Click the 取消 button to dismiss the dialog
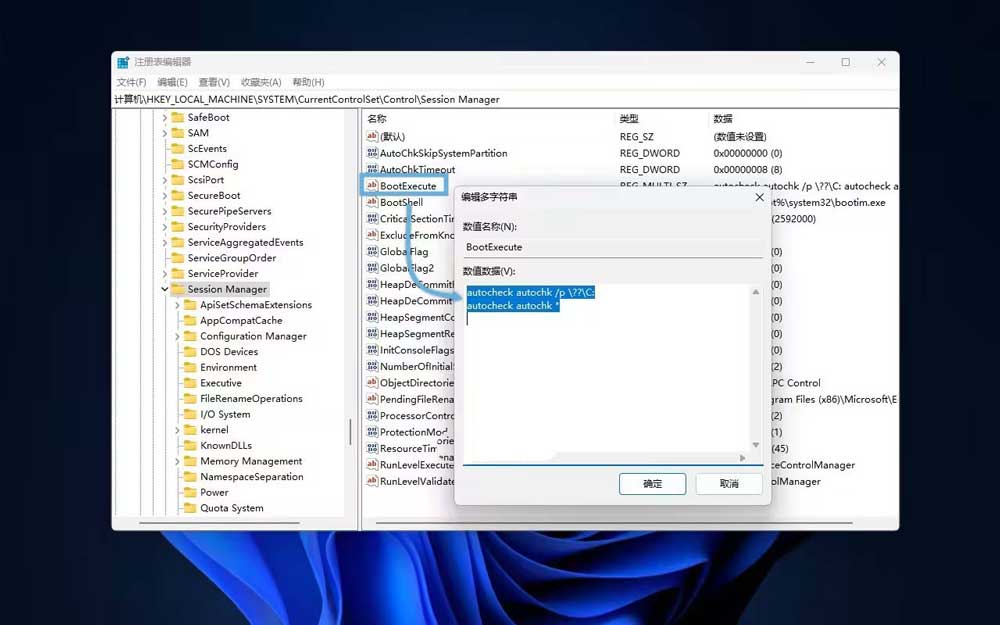The width and height of the screenshot is (1000, 625). click(x=729, y=484)
